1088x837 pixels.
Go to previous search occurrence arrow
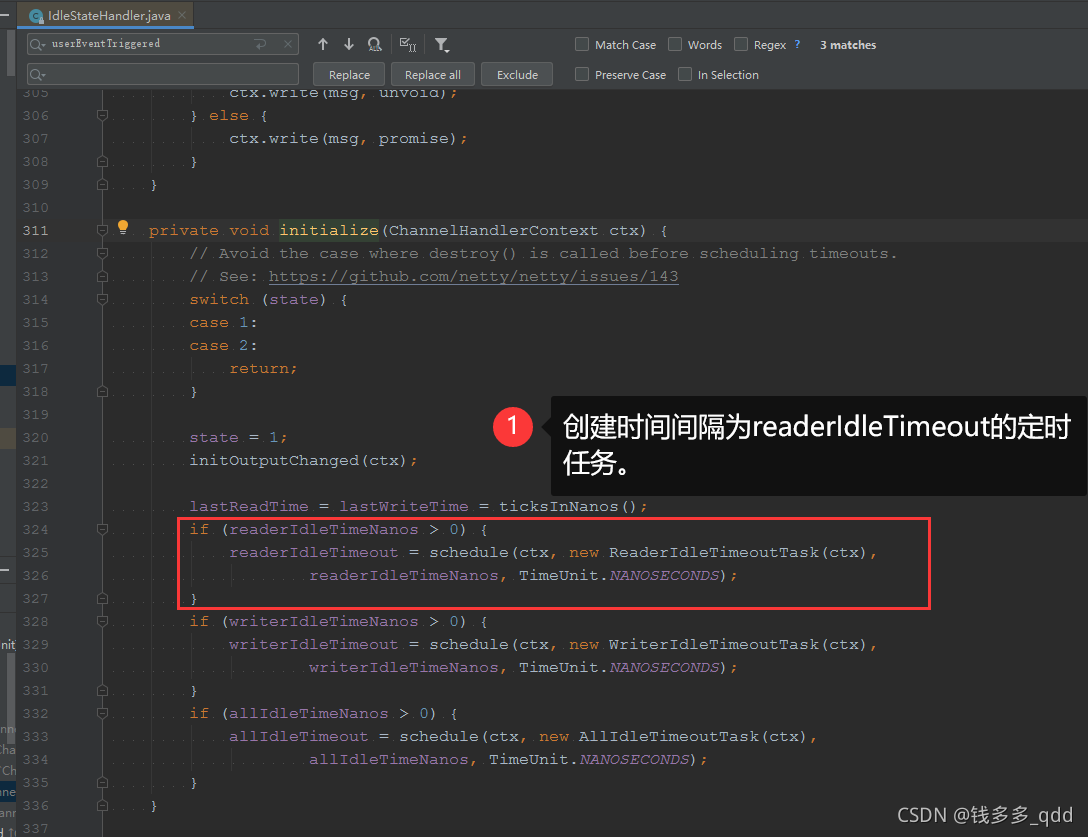pyautogui.click(x=323, y=44)
